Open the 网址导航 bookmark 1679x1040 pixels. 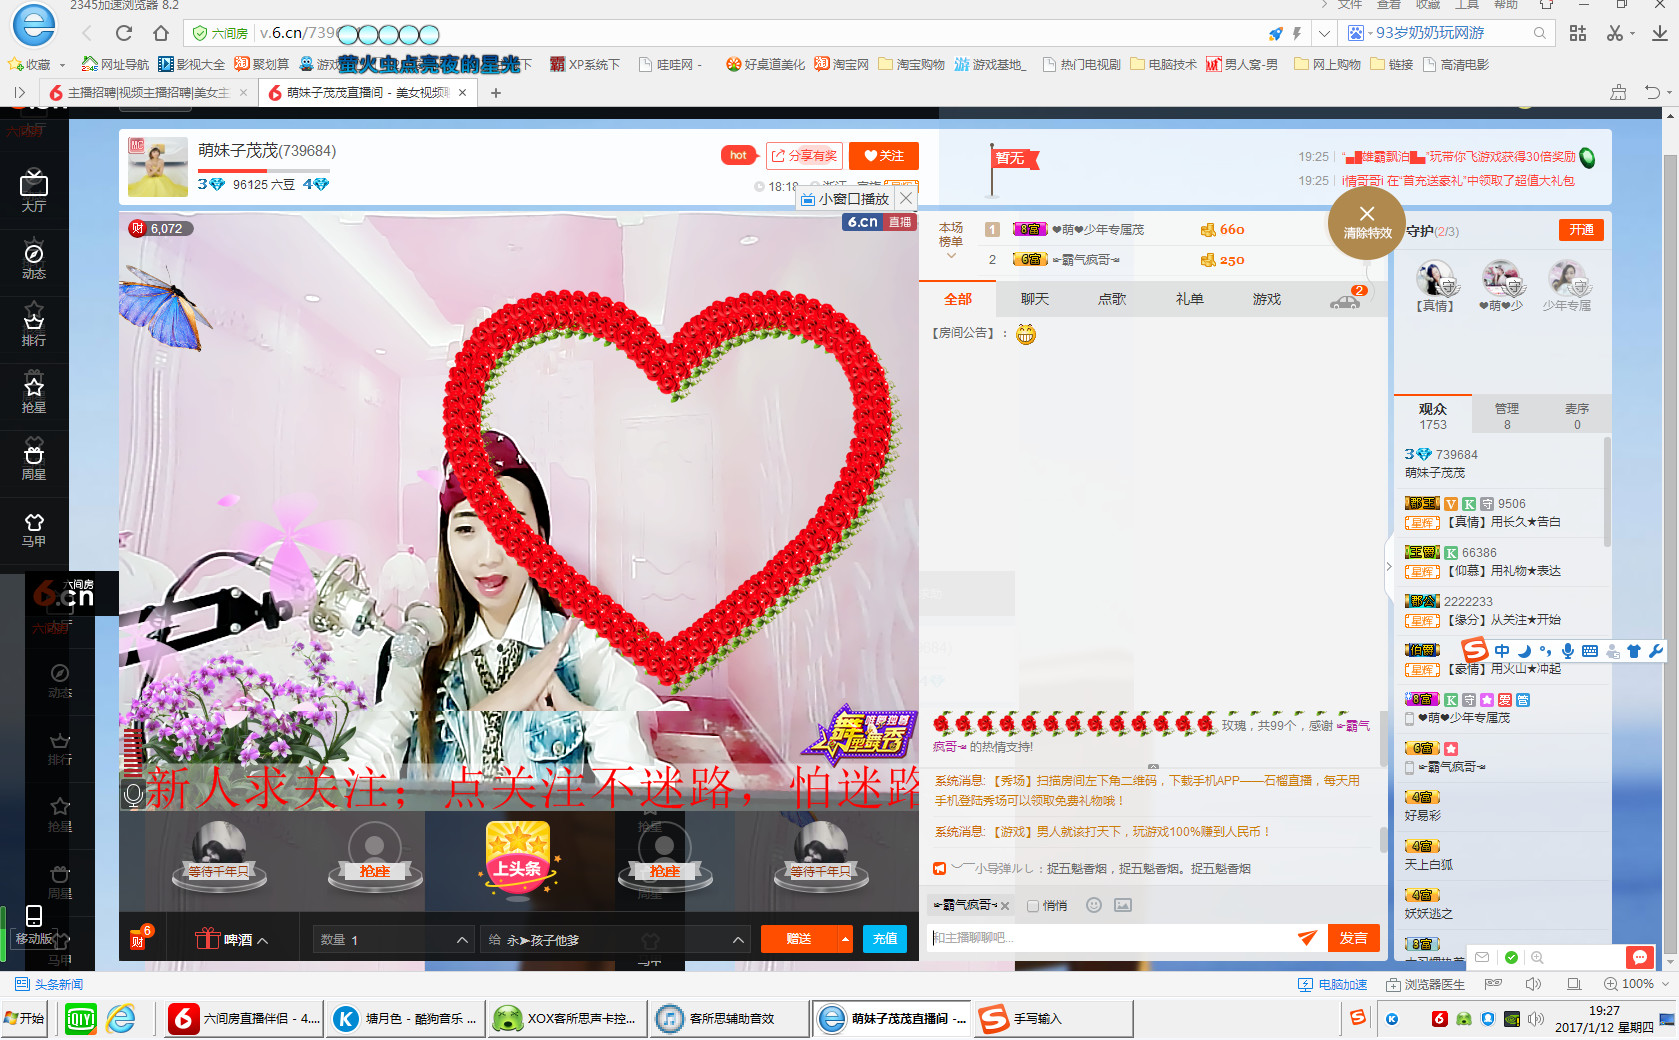[115, 65]
